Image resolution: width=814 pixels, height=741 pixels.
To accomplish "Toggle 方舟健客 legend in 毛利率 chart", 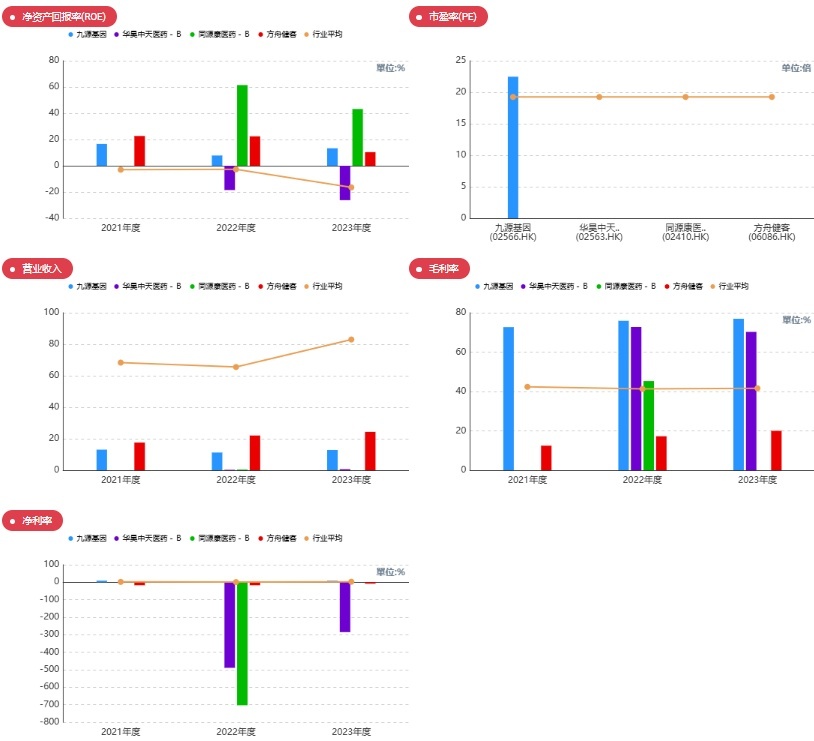I will point(687,286).
